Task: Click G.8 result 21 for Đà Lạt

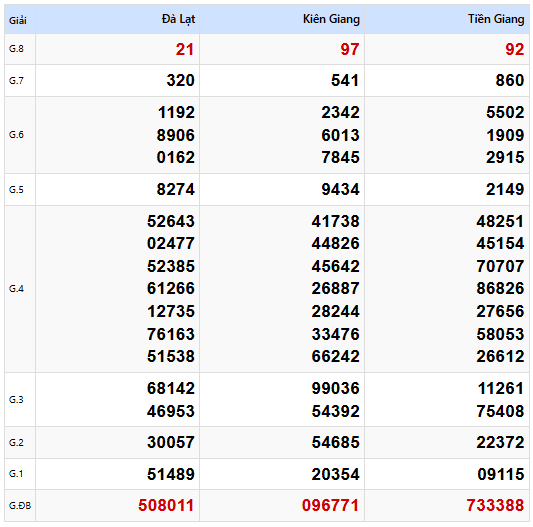Action: point(185,49)
